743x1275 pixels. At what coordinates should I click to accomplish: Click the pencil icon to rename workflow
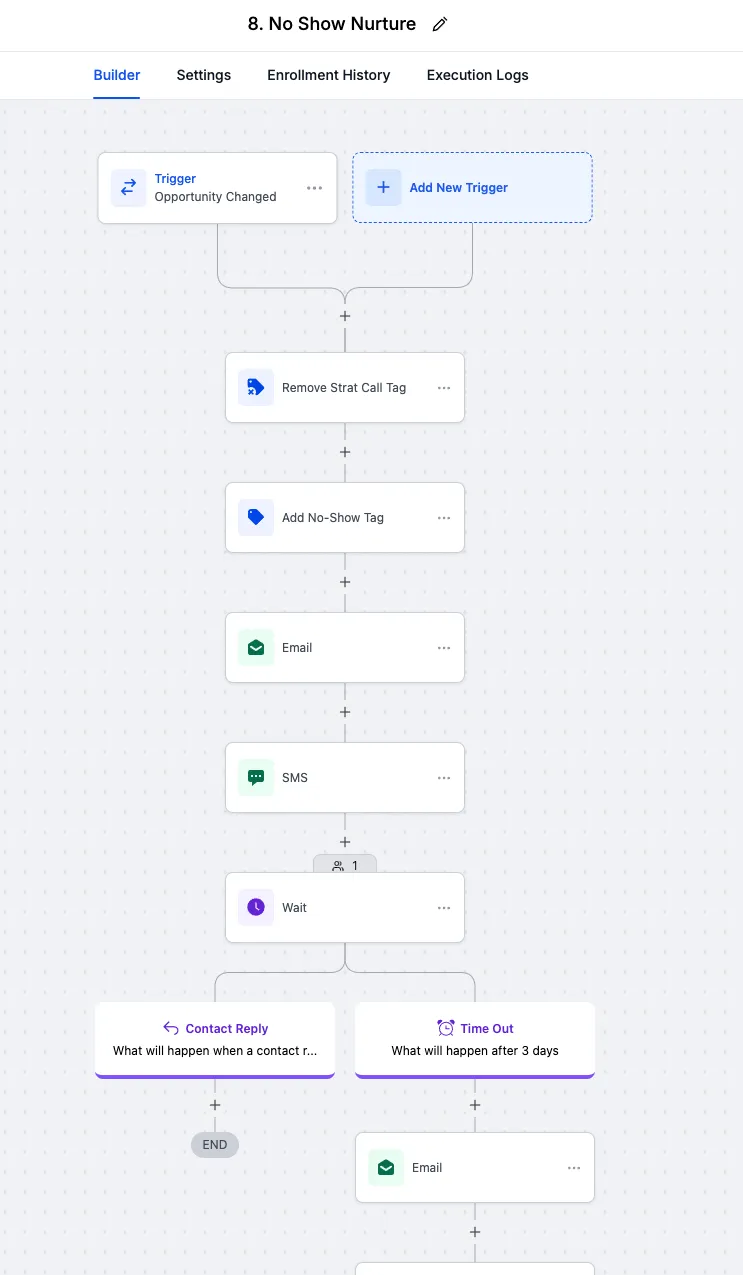[x=440, y=25]
